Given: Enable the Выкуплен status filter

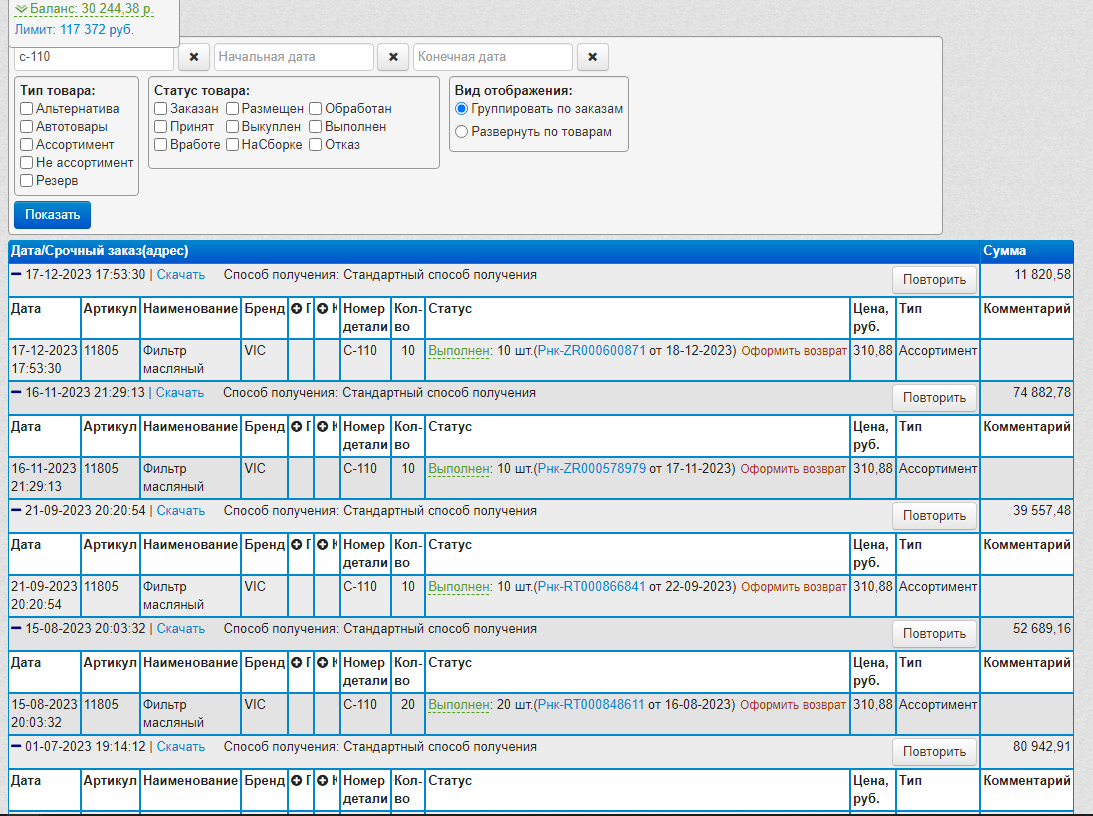Looking at the screenshot, I should click(x=233, y=127).
